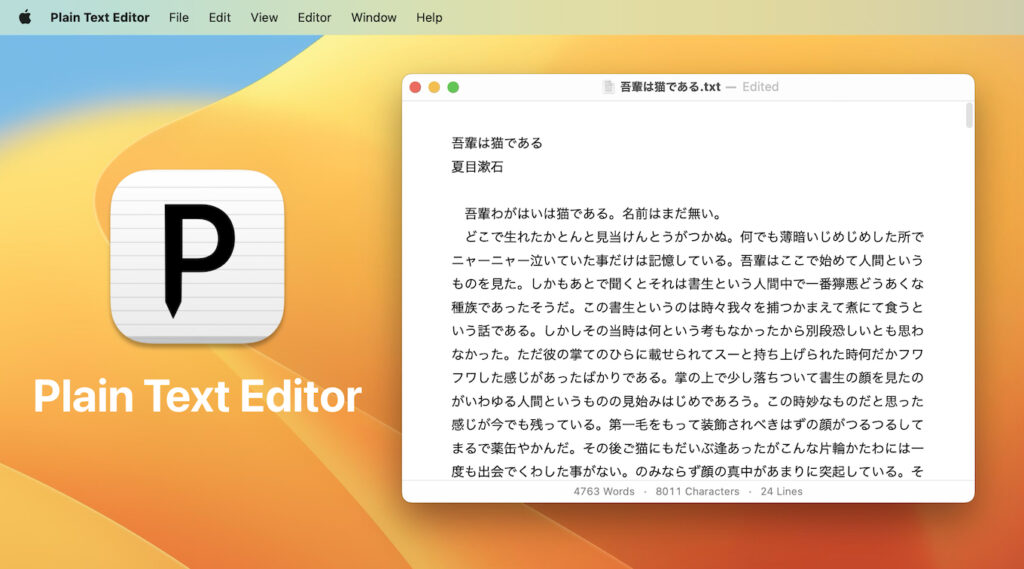Screen dimensions: 1024x569
Task: Click in the line starting いう話である
Action: [688, 331]
